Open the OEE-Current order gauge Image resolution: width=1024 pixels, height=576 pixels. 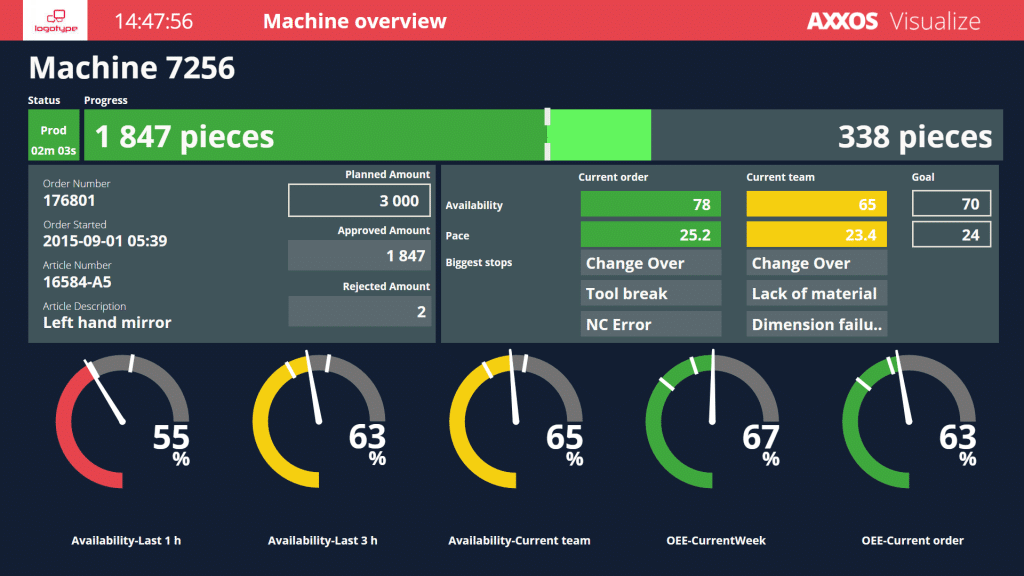point(909,422)
